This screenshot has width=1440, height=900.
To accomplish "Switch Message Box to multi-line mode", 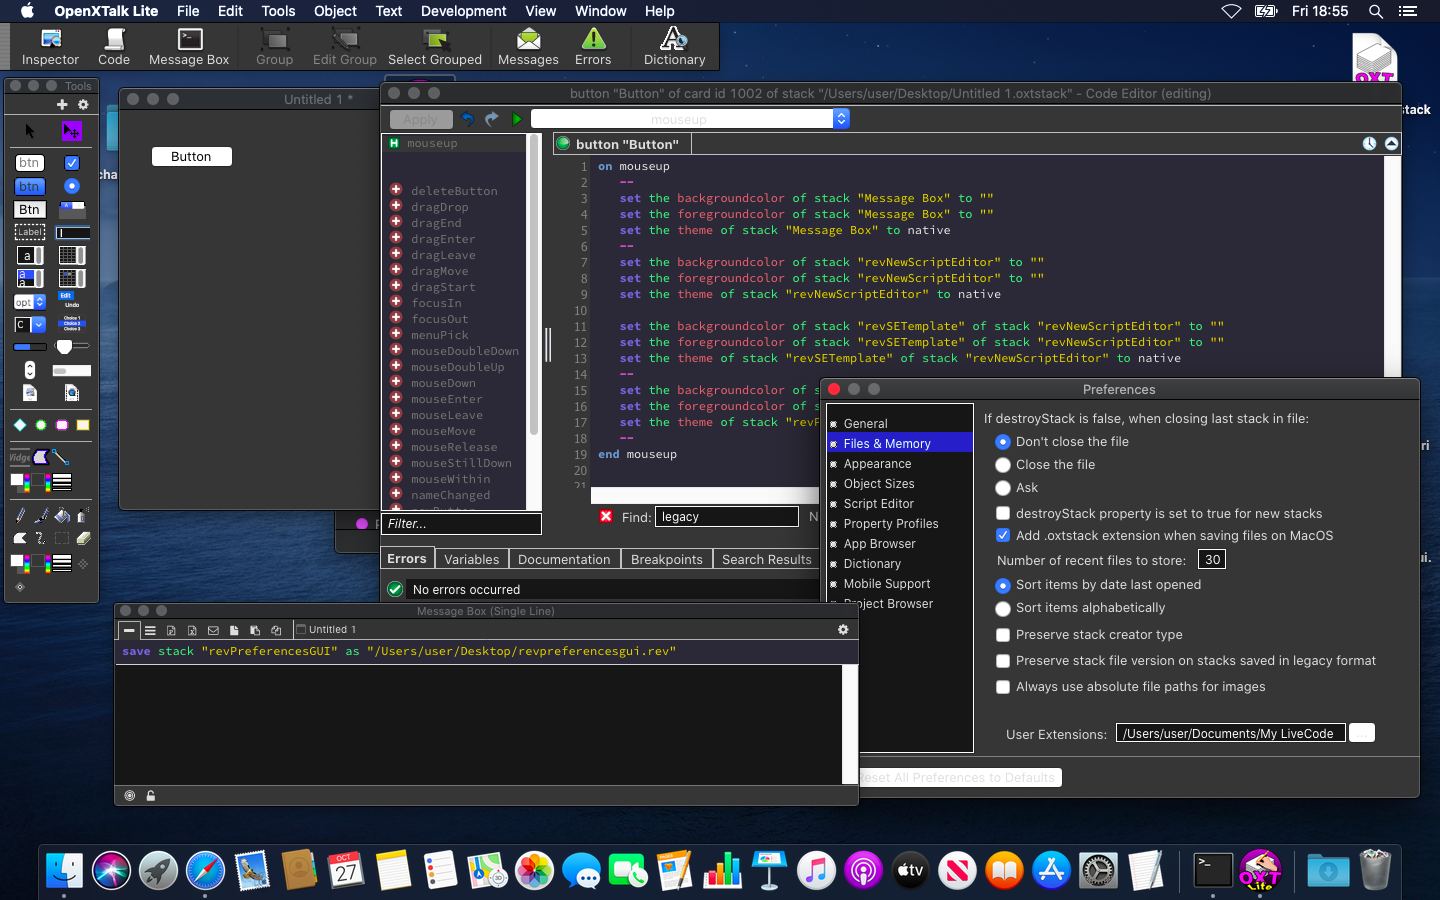I will tap(150, 630).
